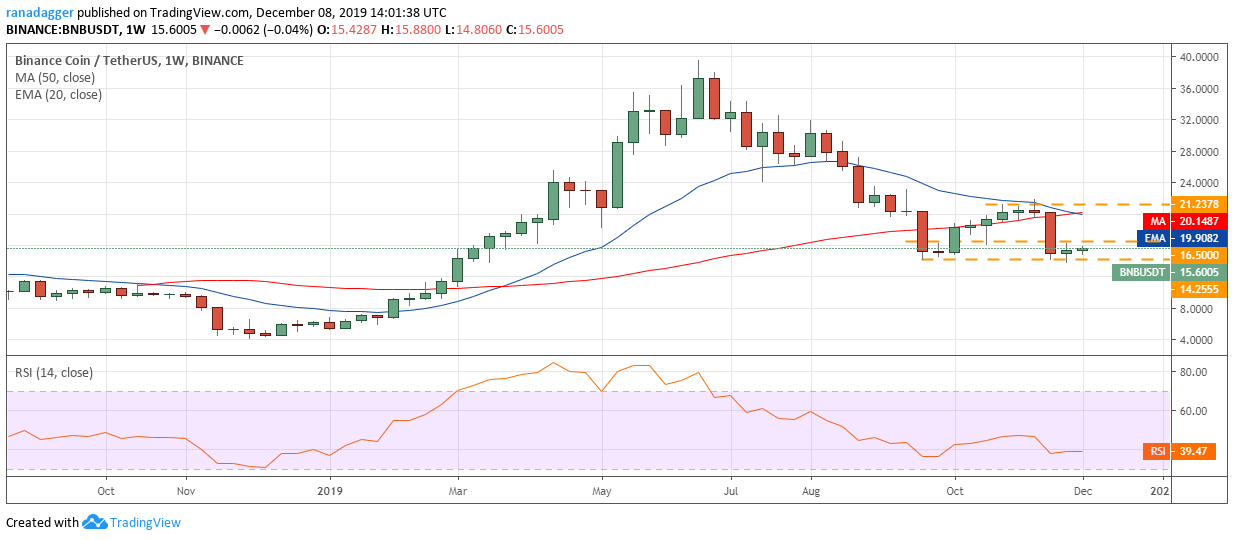Select the MA (50, close) indicator label

[x=56, y=78]
